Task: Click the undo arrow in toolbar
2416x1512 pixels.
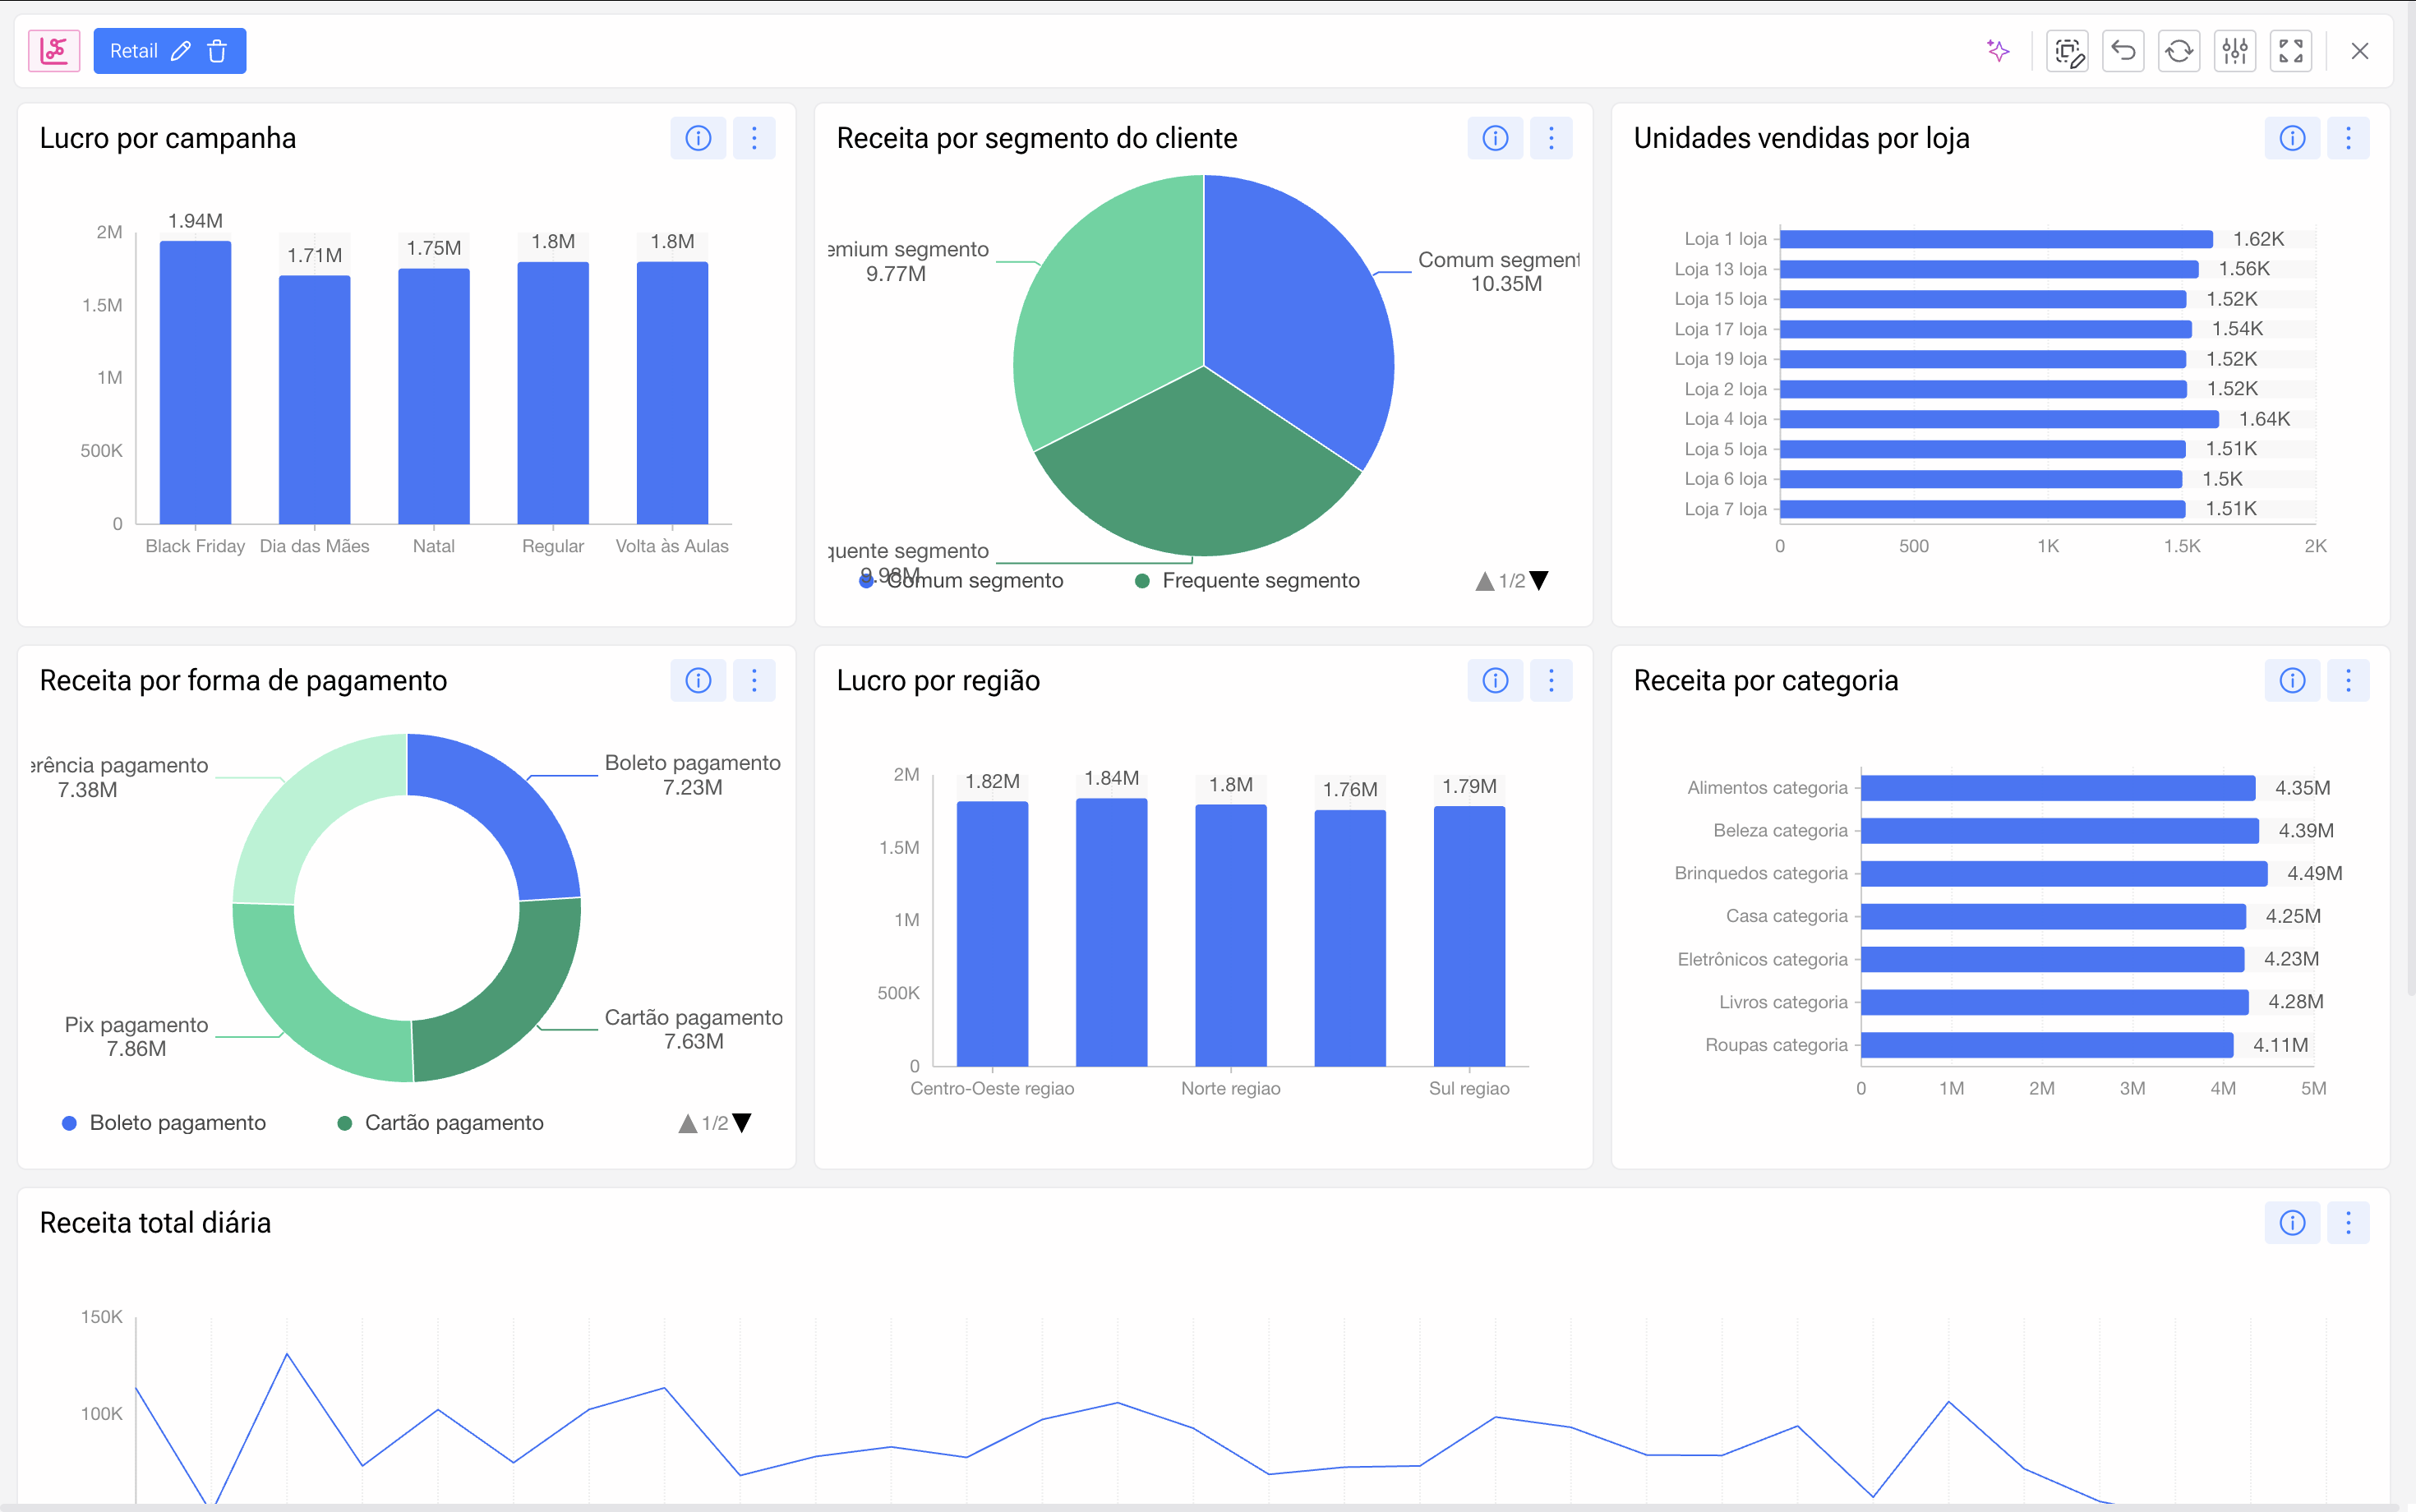Action: tap(2123, 51)
